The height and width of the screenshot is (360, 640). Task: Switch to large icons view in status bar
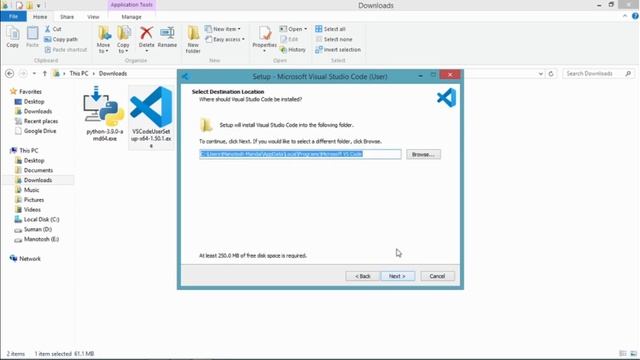tap(633, 353)
